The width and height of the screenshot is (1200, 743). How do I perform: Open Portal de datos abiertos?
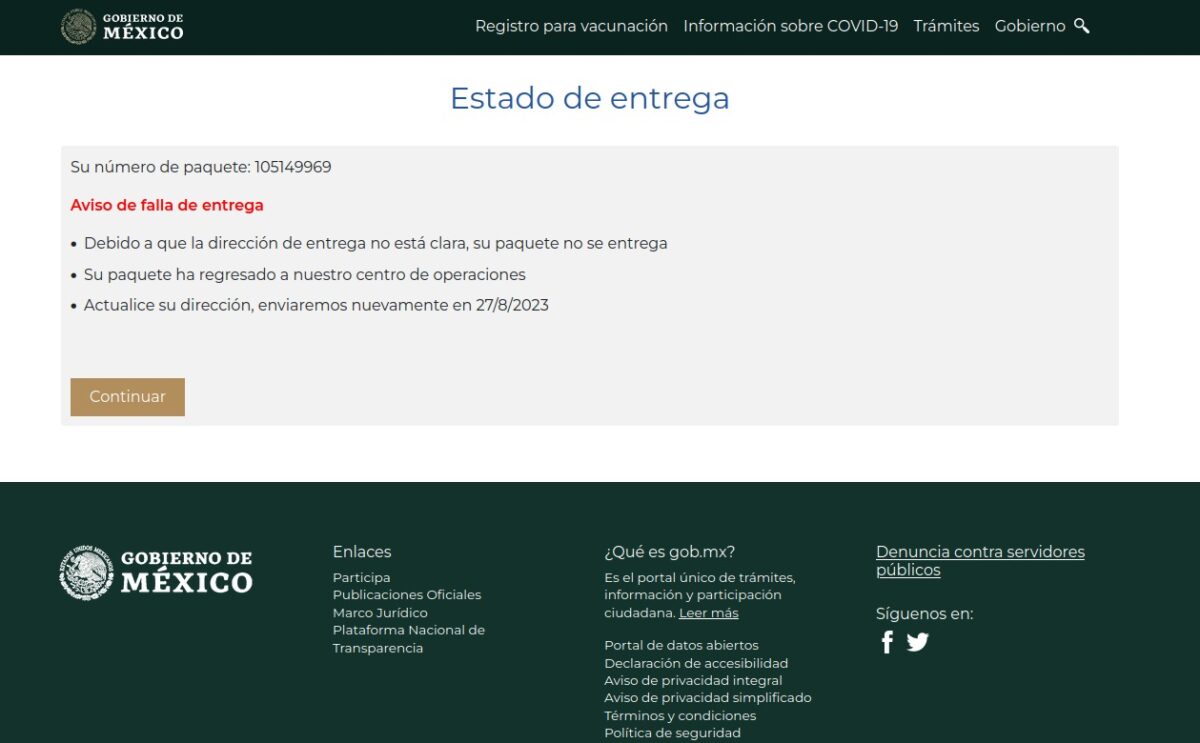click(x=681, y=645)
